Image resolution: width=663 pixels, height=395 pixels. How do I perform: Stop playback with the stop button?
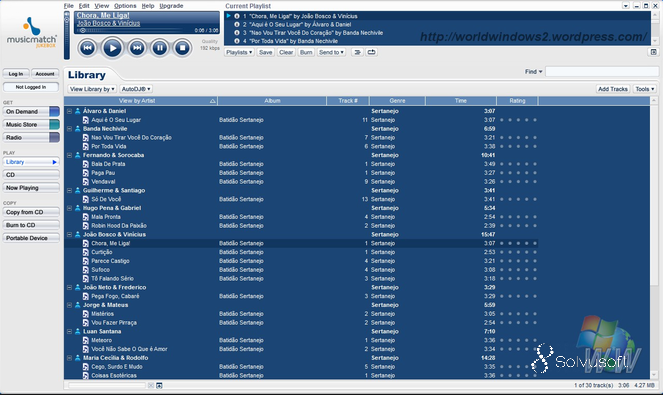pos(182,48)
